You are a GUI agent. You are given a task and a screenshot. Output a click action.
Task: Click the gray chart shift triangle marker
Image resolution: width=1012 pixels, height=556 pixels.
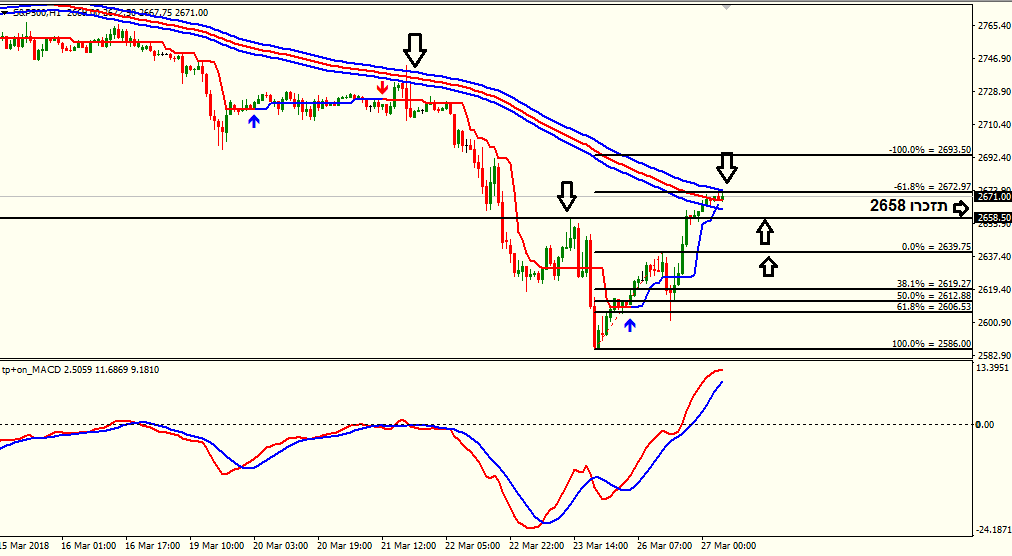[727, 7]
